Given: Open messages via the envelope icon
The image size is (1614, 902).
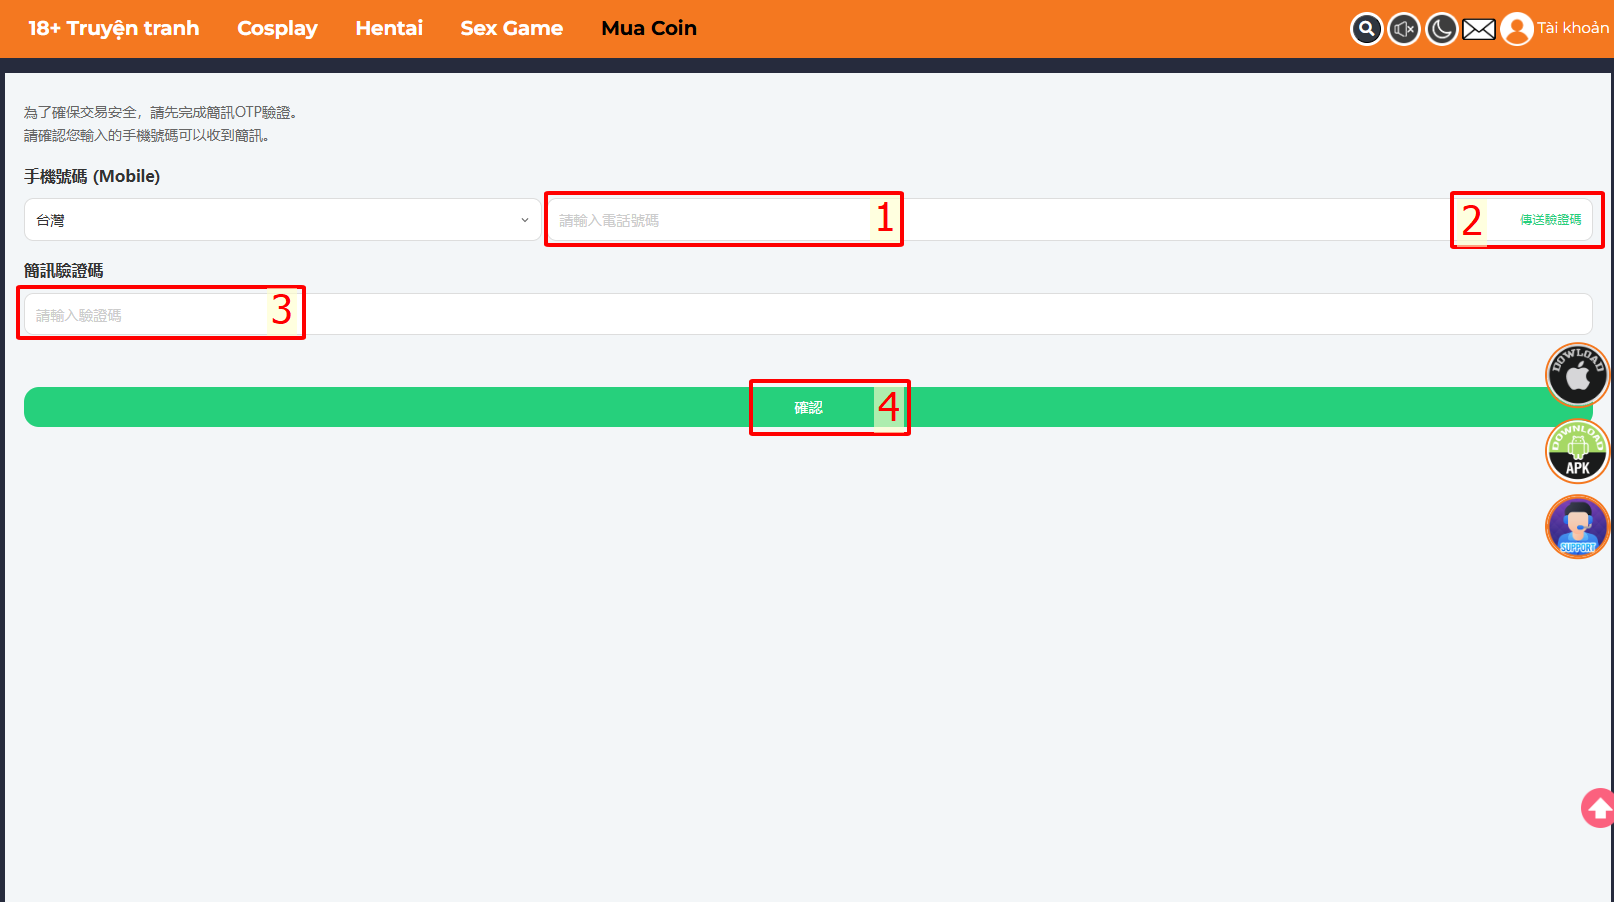Looking at the screenshot, I should tap(1478, 30).
